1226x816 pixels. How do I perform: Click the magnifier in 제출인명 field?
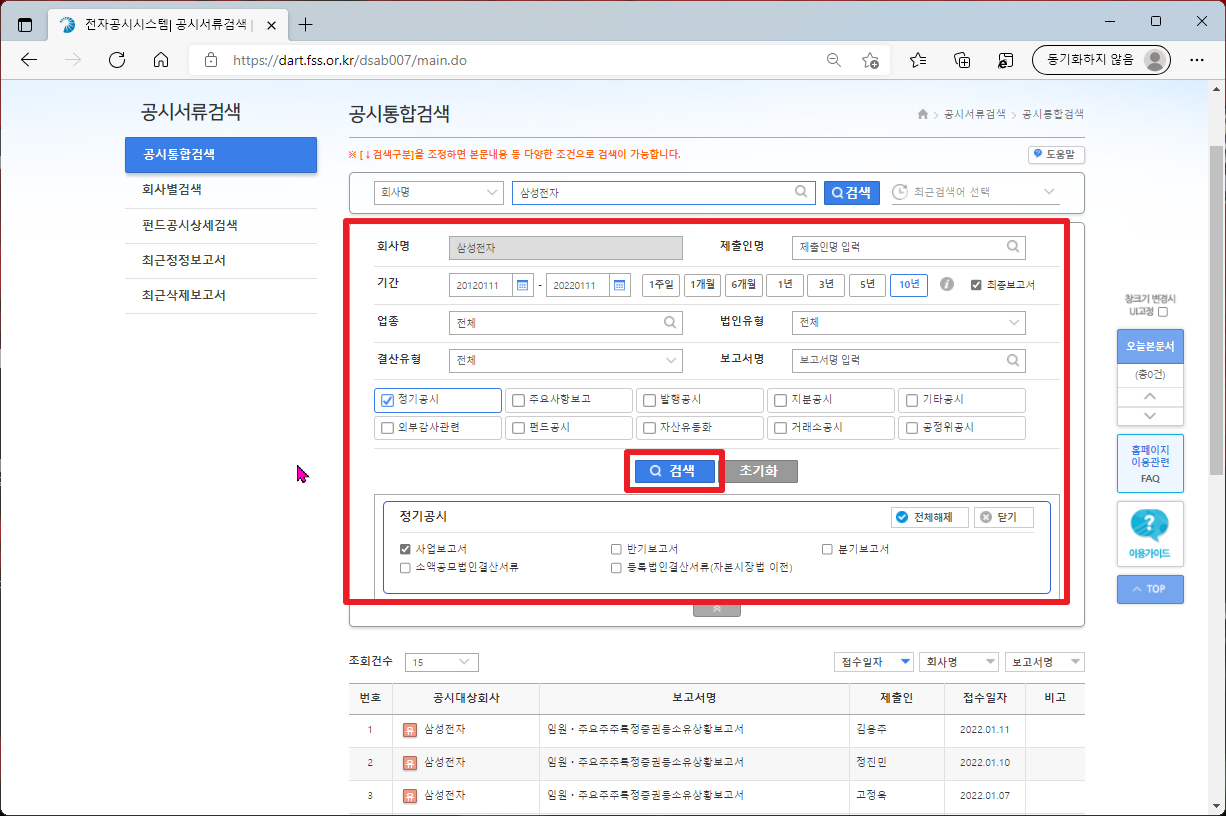1013,246
